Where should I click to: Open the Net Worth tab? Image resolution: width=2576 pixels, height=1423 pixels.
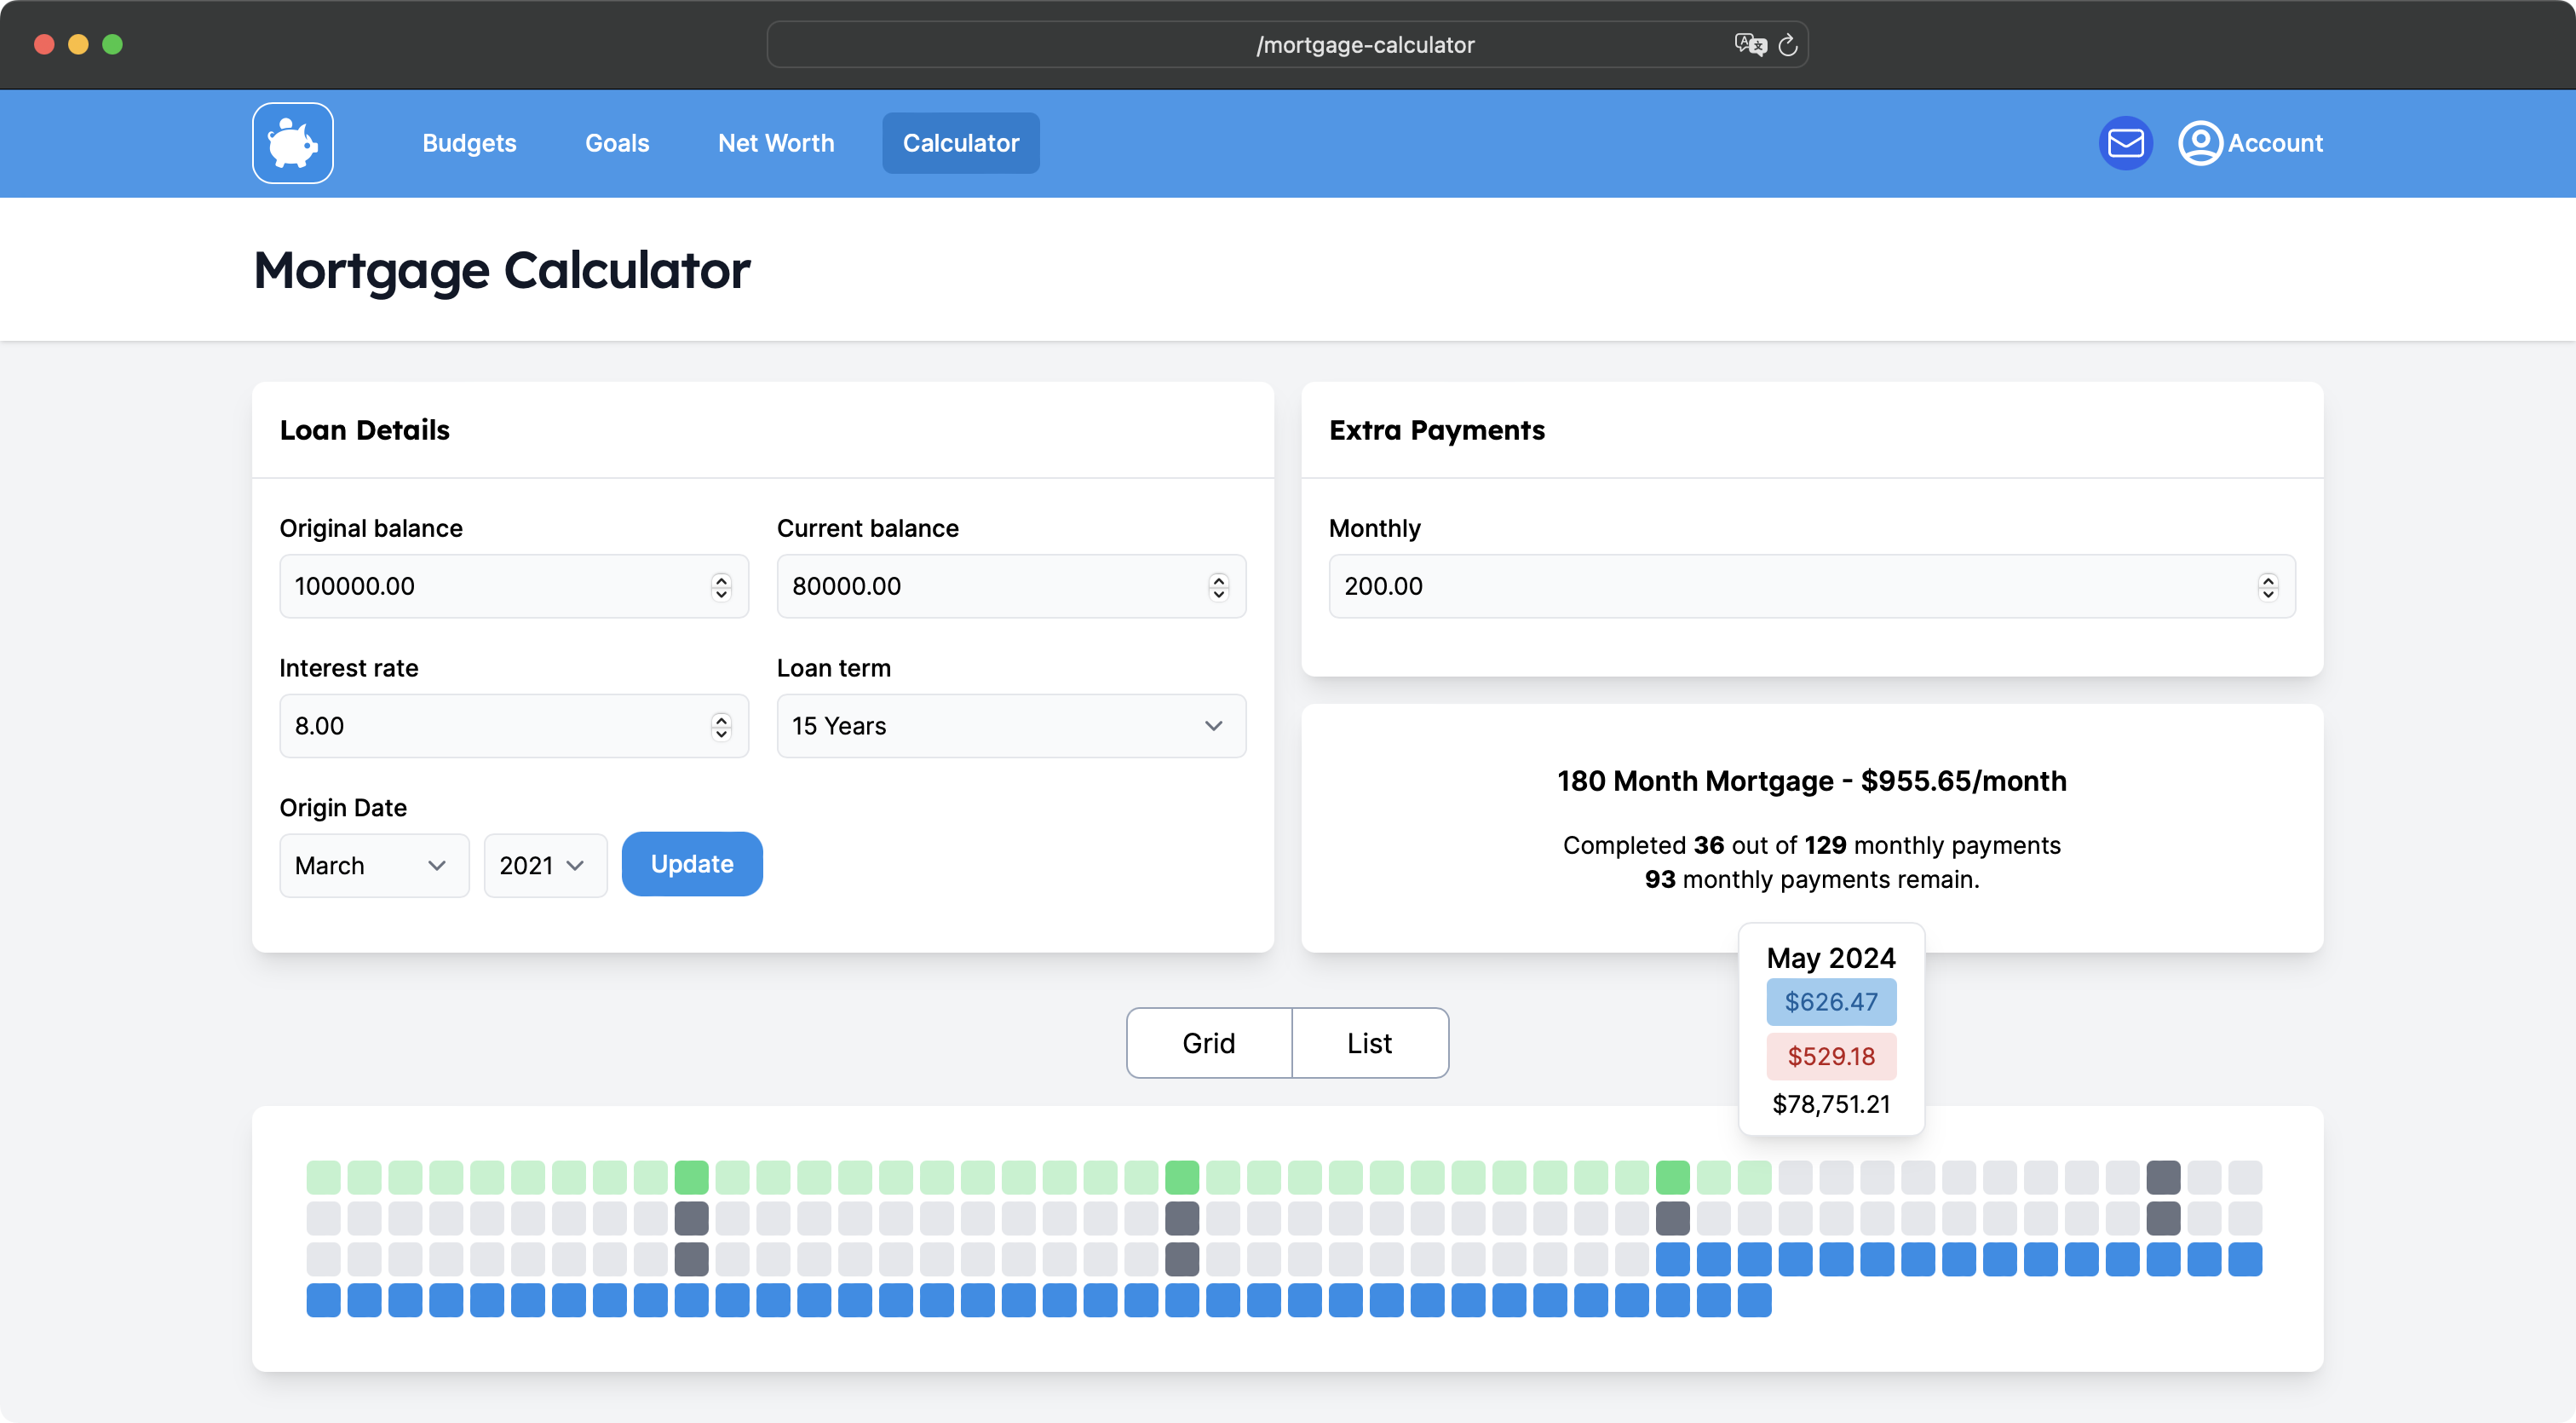775,143
